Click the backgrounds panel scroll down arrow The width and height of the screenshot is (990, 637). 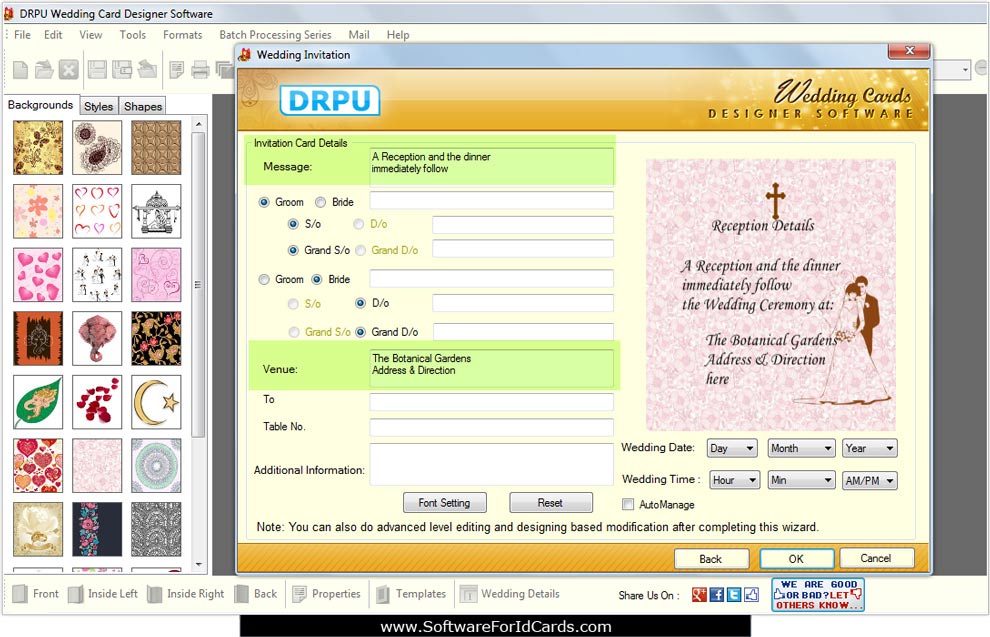point(198,564)
